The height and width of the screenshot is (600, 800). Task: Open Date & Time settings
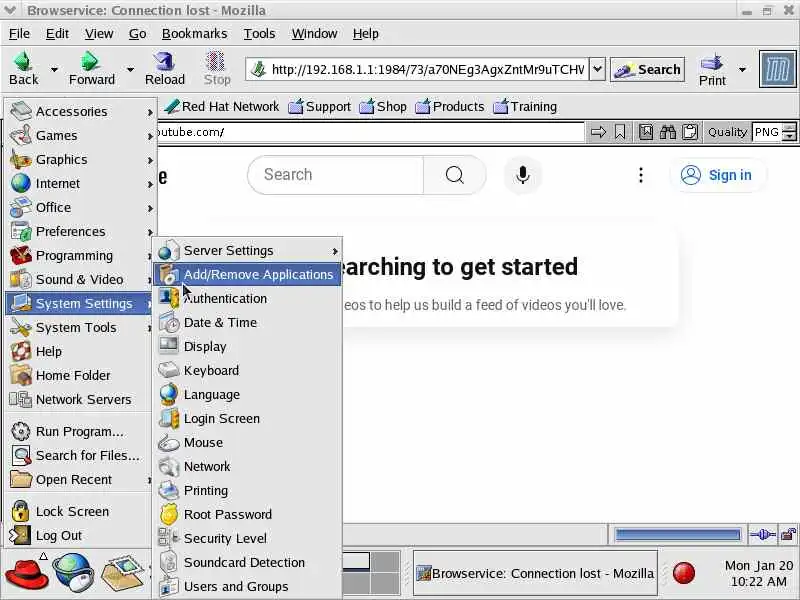click(247, 322)
